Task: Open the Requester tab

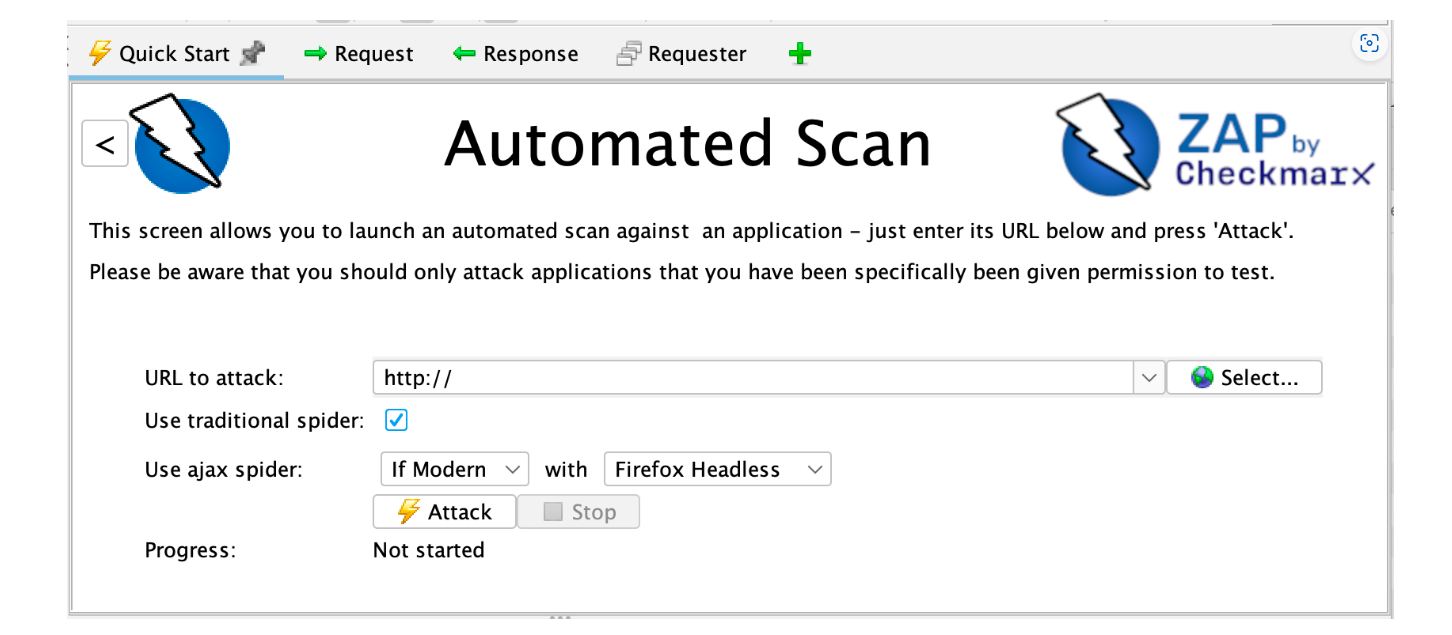Action: (682, 54)
